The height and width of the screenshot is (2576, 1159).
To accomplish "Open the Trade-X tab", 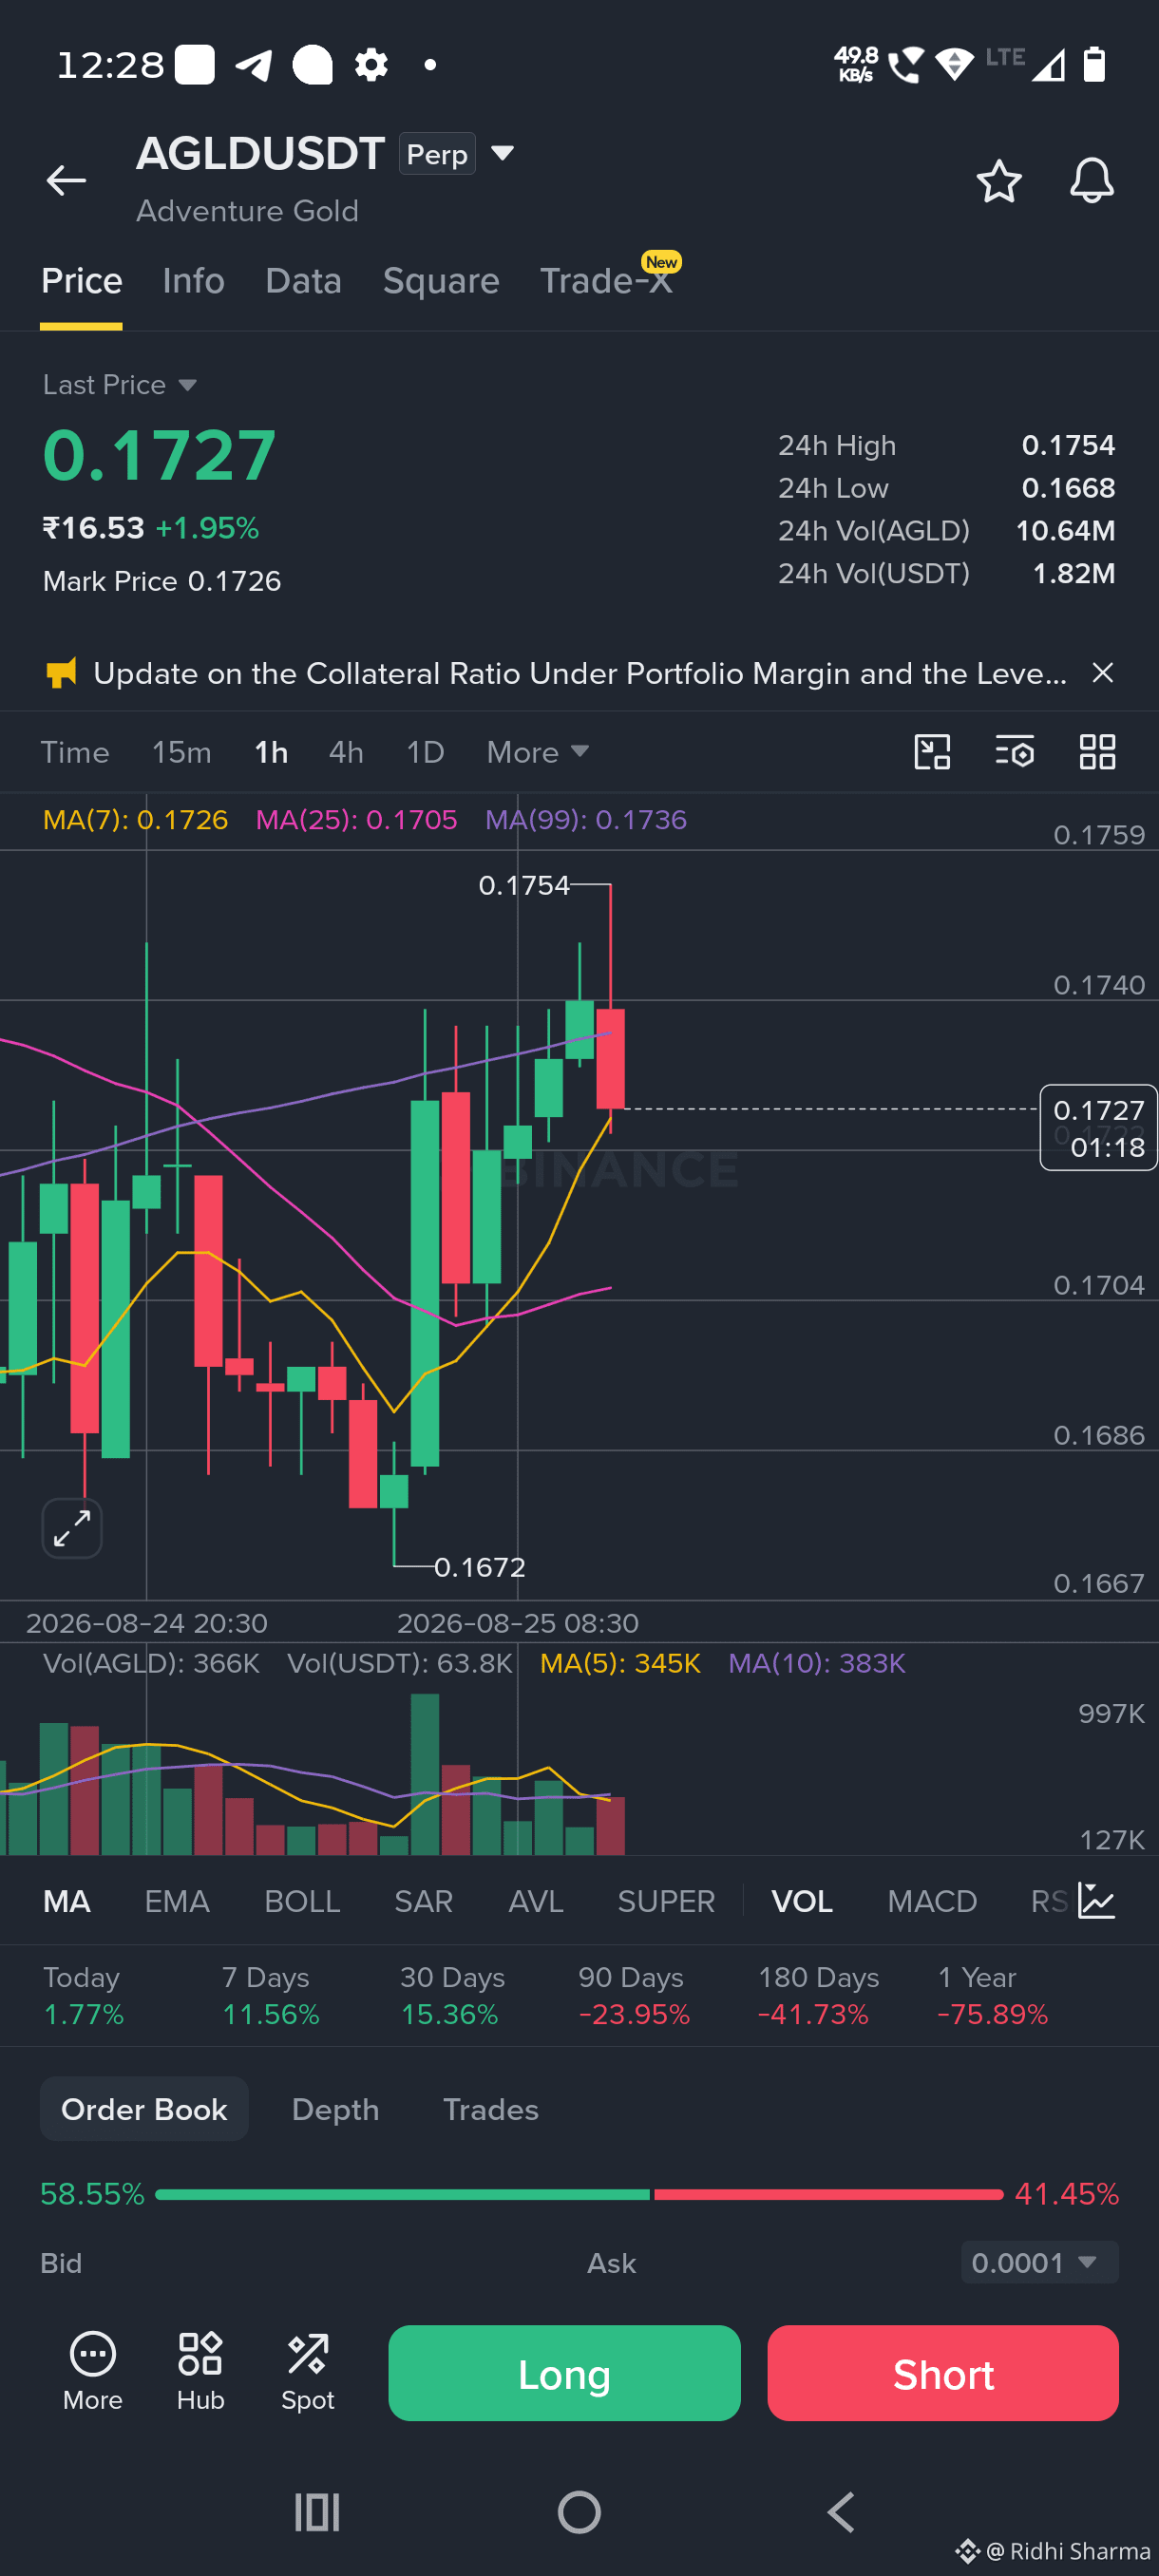I will 606,281.
